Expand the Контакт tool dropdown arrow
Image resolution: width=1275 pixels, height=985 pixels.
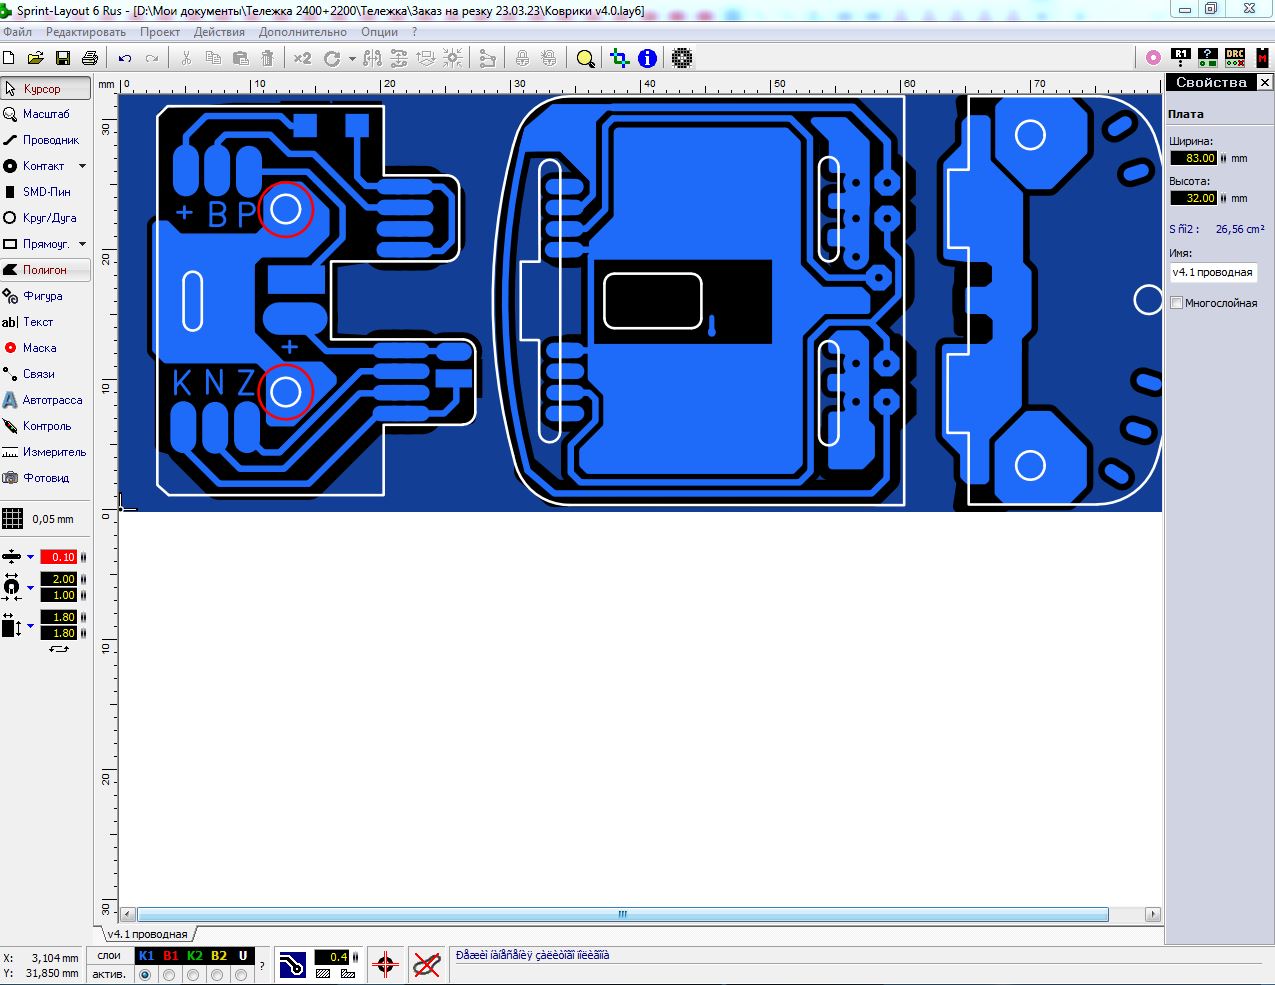tap(83, 166)
